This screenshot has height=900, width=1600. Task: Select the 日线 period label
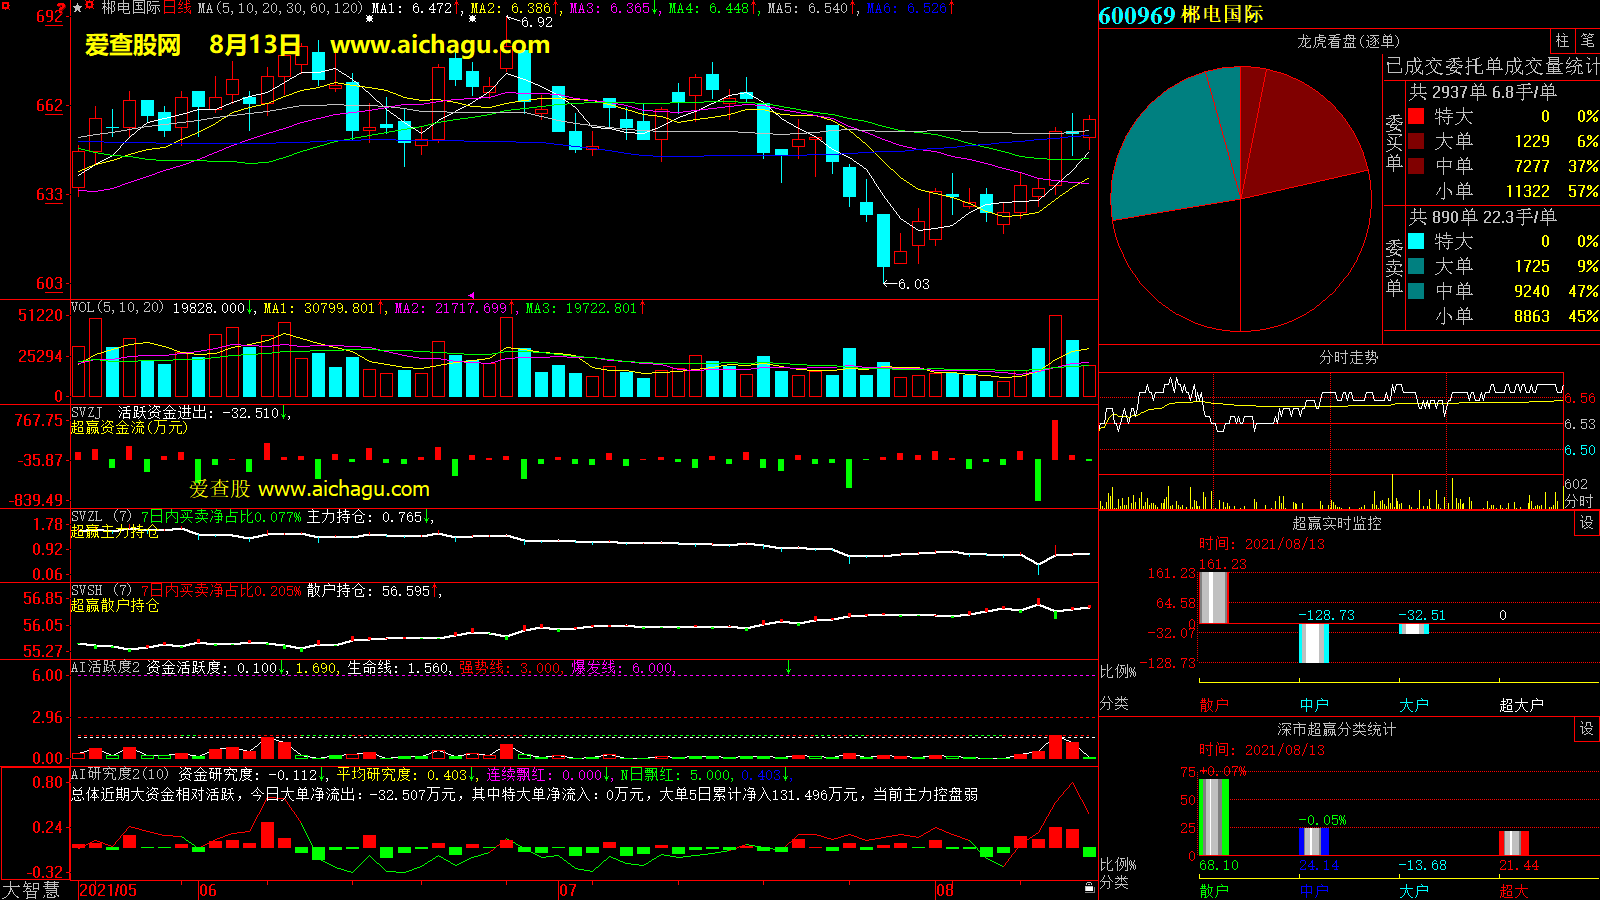coord(177,8)
